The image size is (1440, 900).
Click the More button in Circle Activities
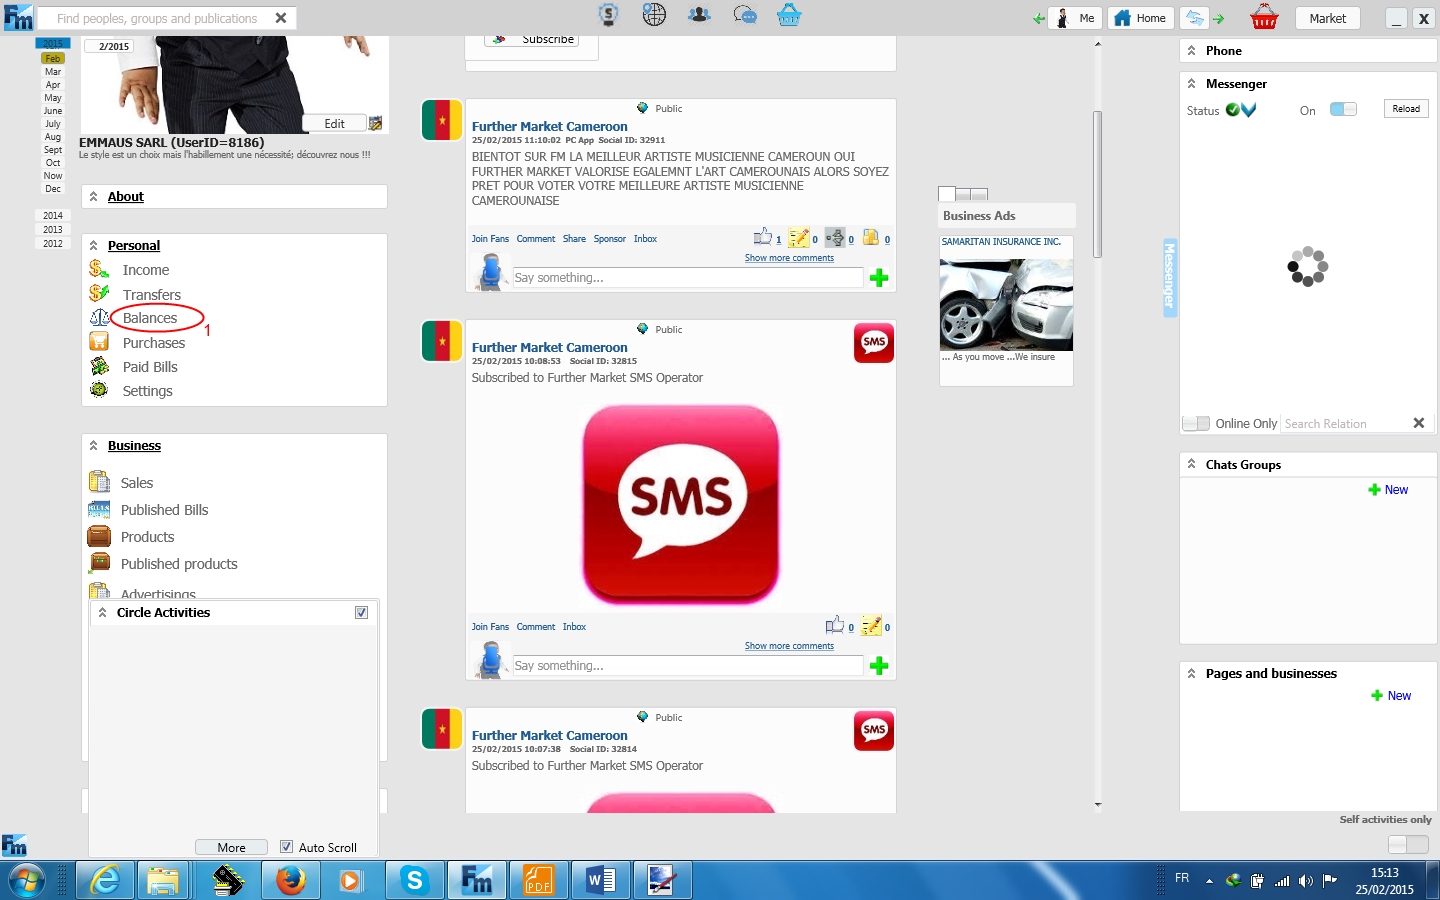pos(231,847)
